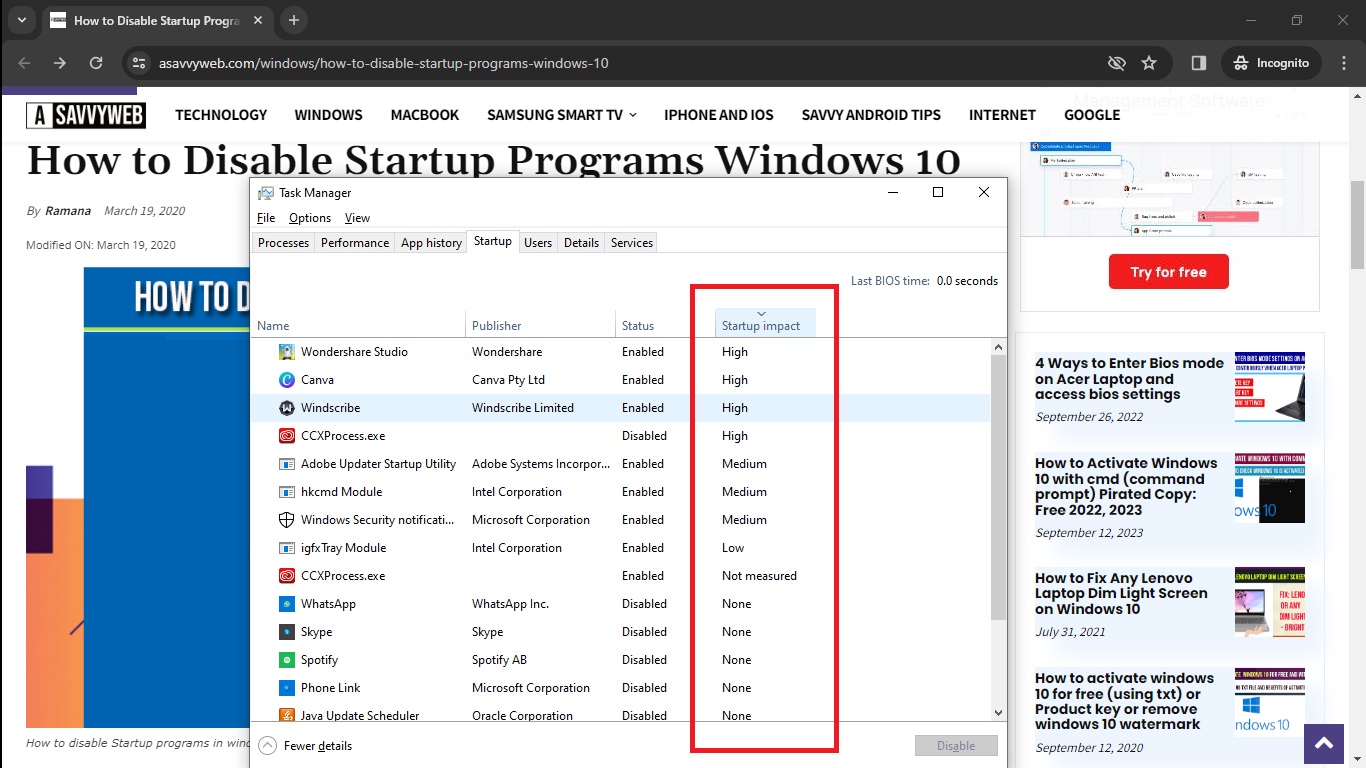Click the address bar URL field
Viewport: 1366px width, 768px height.
coord(600,63)
